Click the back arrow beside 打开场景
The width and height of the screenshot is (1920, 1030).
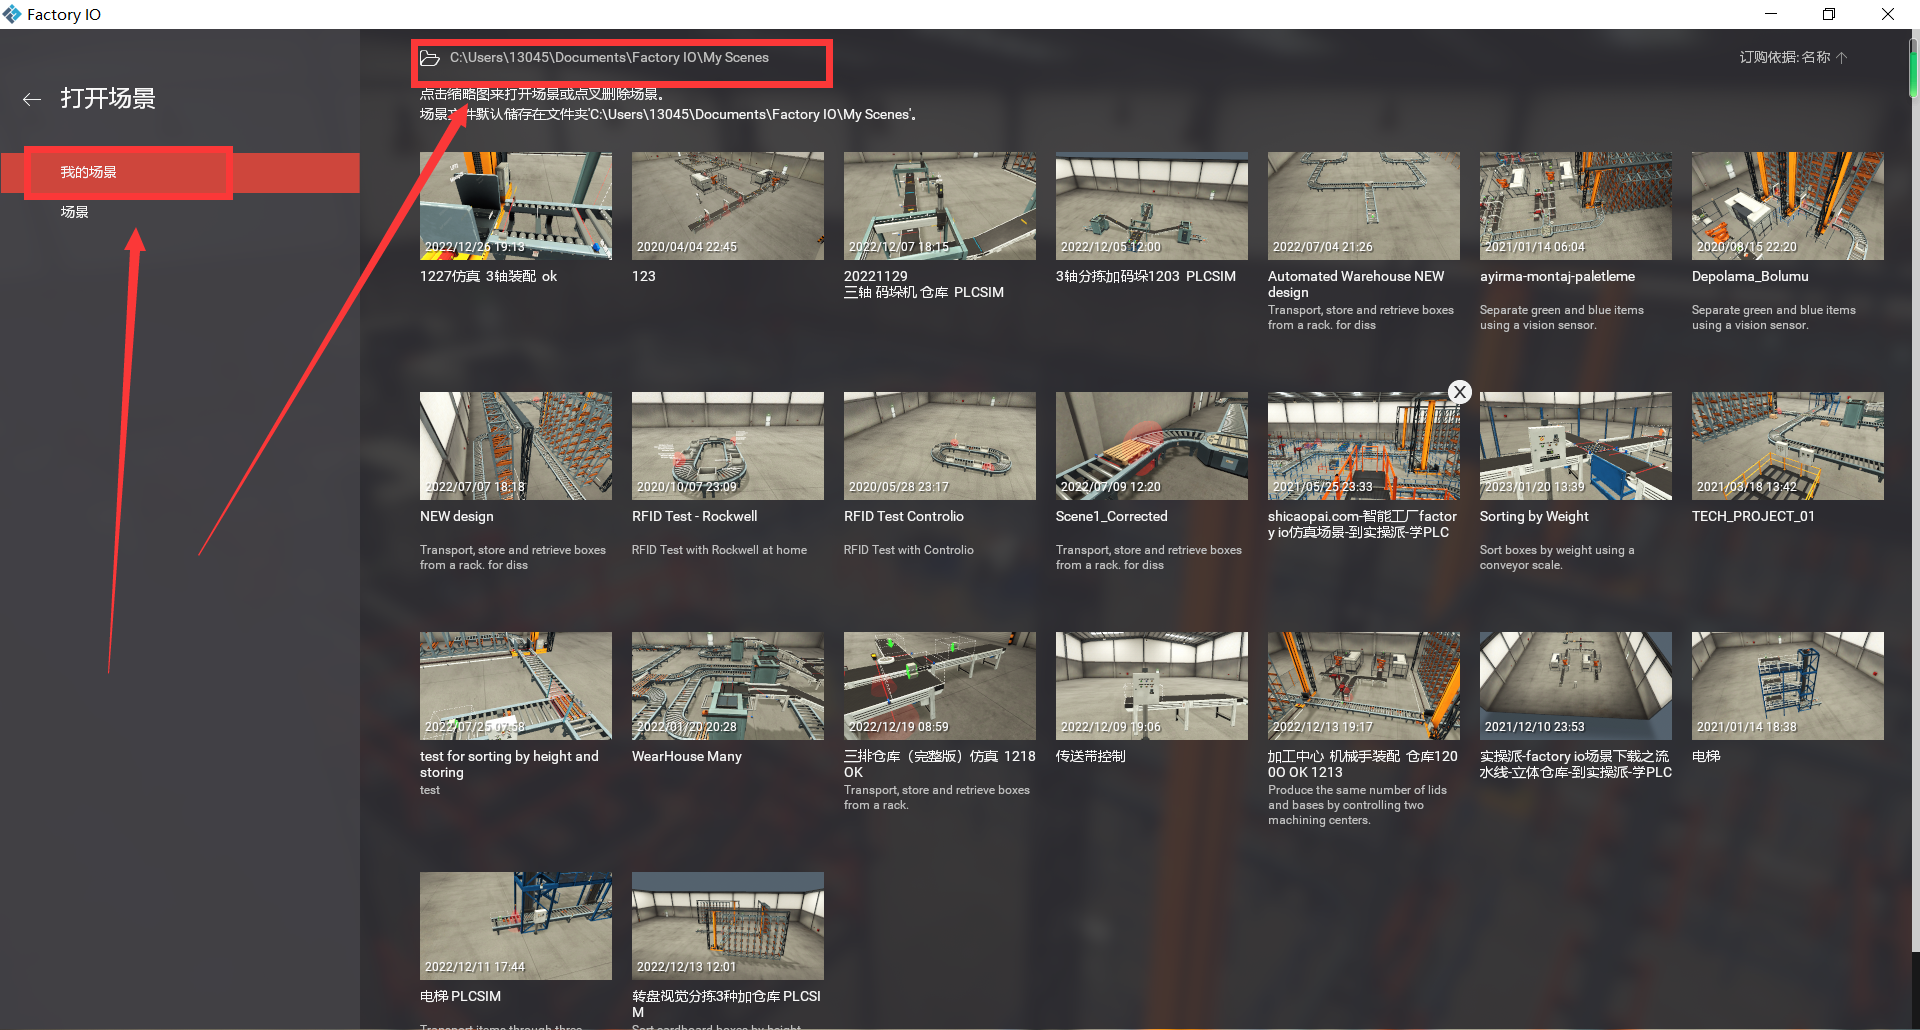pyautogui.click(x=32, y=99)
